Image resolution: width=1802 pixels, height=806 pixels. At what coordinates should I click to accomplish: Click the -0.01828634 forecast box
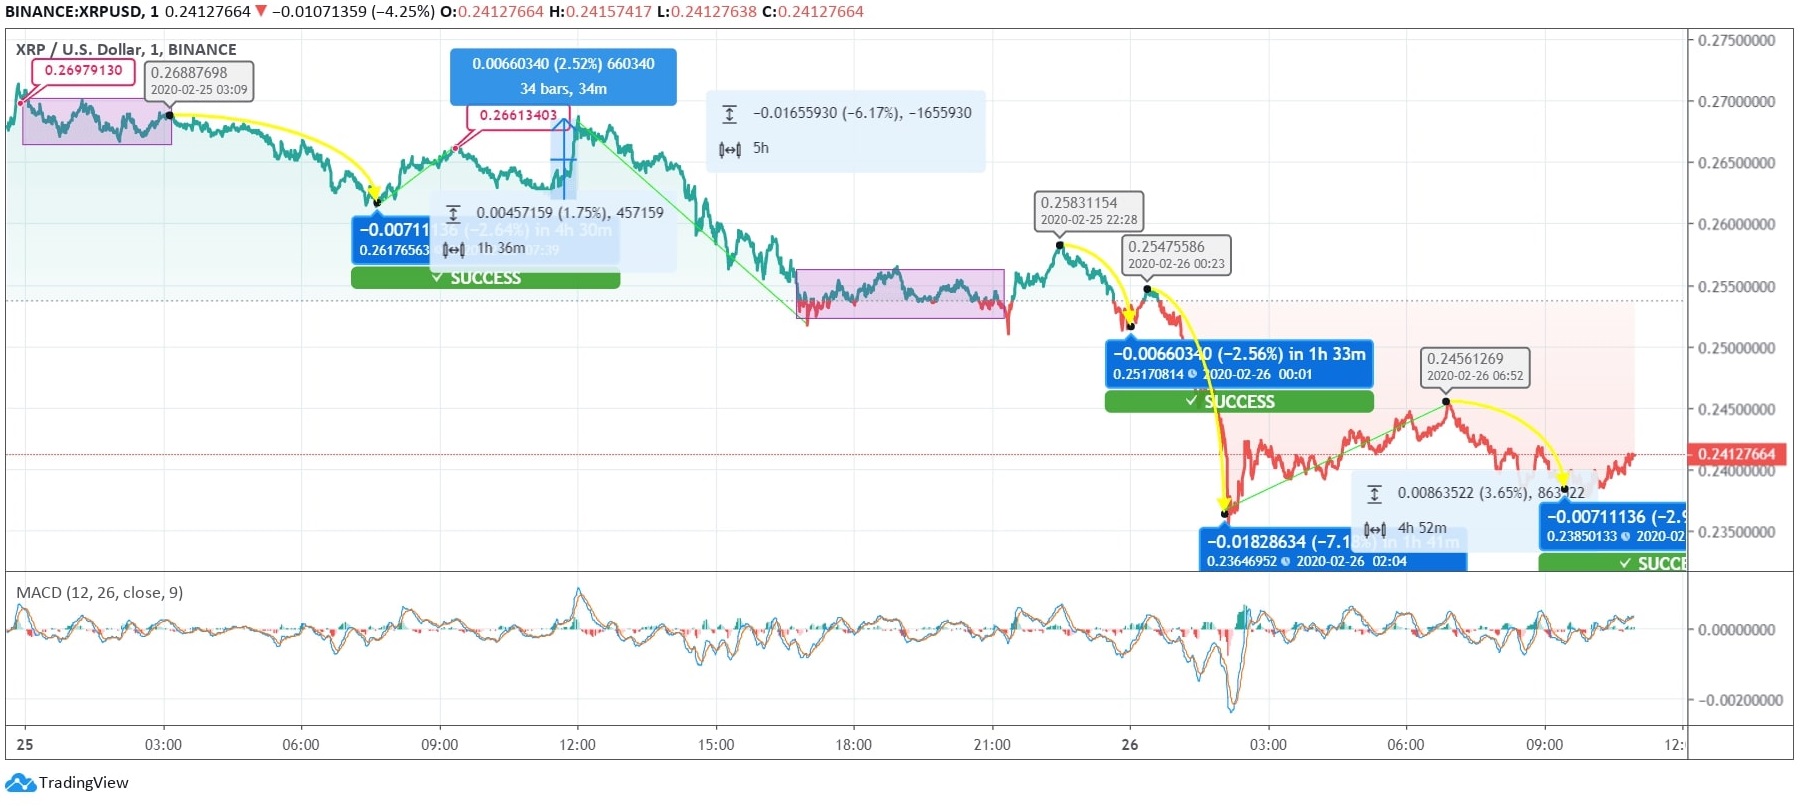(1333, 550)
